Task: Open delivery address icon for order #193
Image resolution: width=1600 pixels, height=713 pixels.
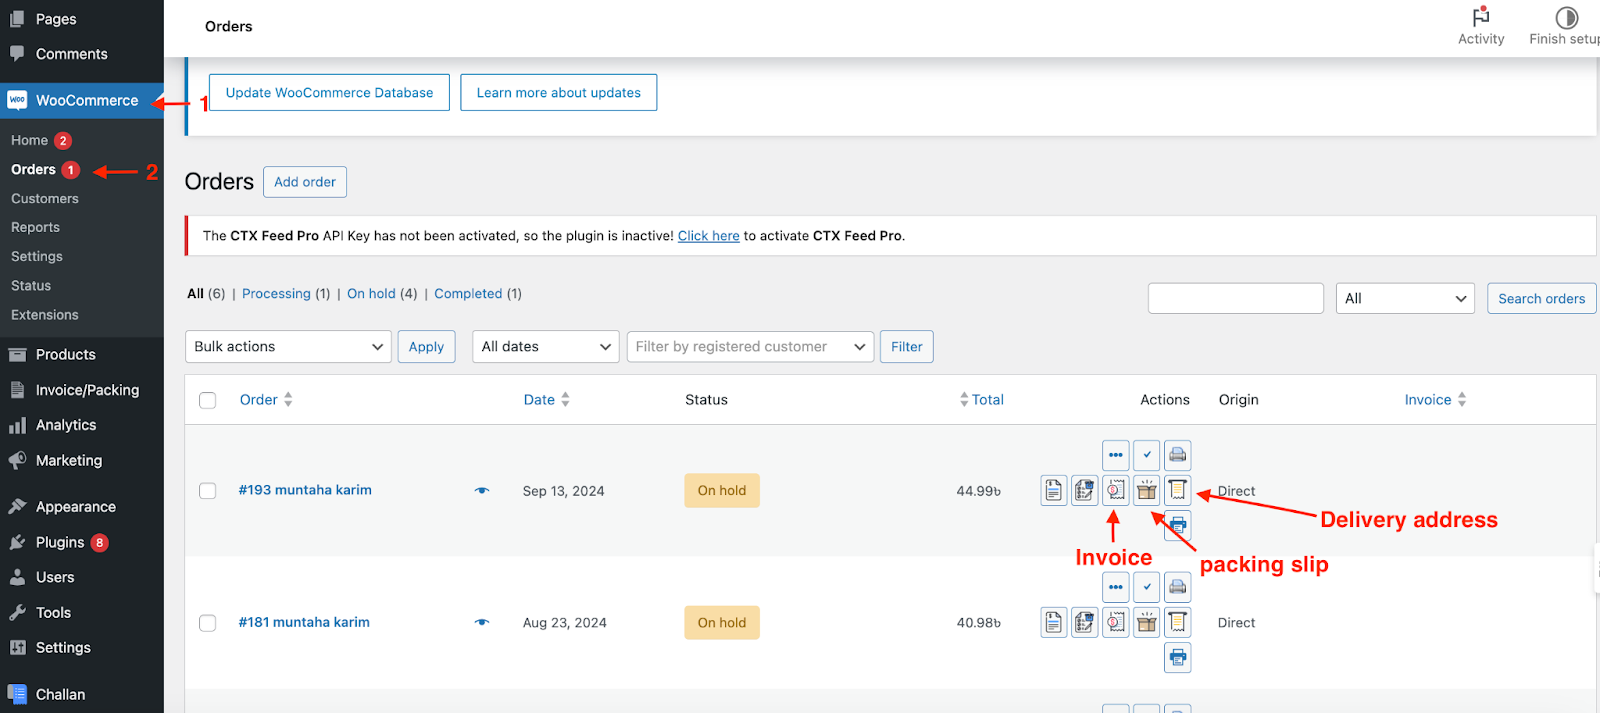Action: [1178, 490]
